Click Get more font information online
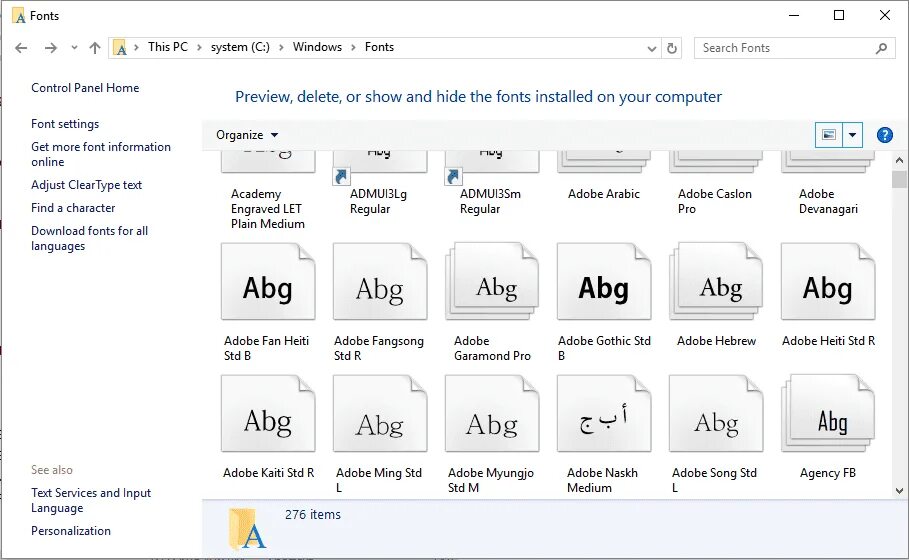The height and width of the screenshot is (560, 909). click(101, 154)
